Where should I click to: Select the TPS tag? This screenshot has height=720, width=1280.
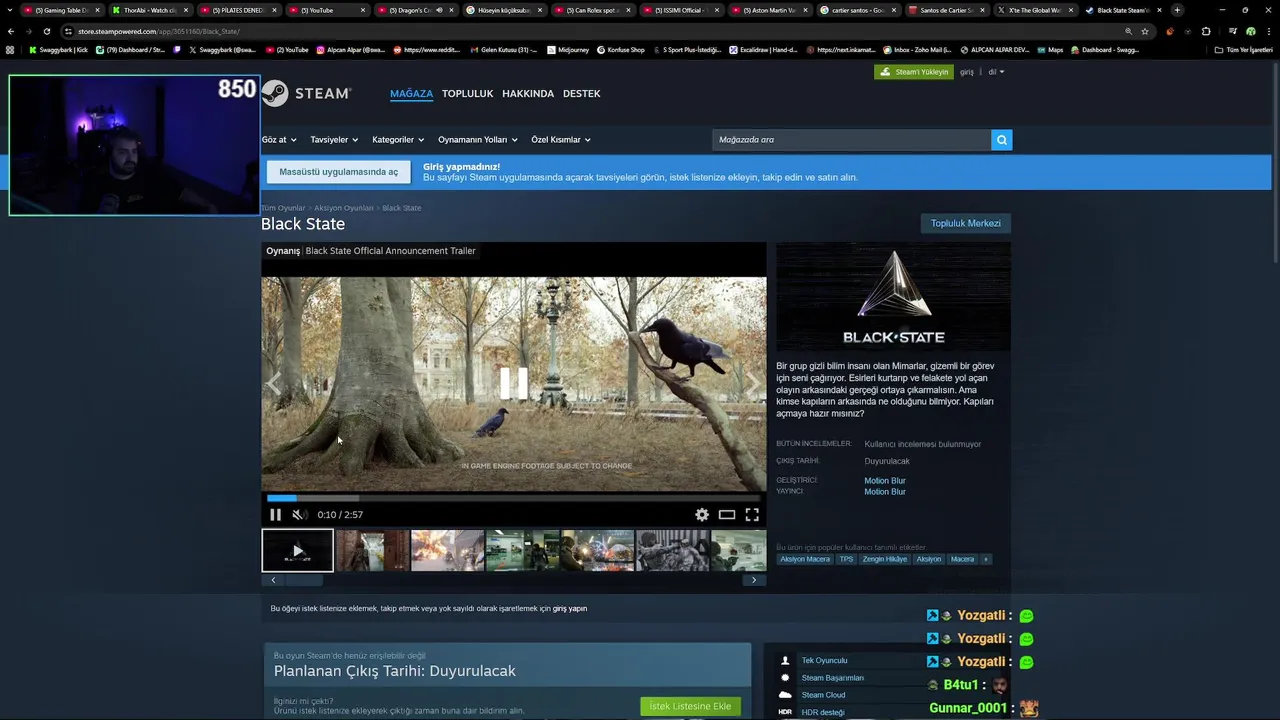(x=846, y=559)
